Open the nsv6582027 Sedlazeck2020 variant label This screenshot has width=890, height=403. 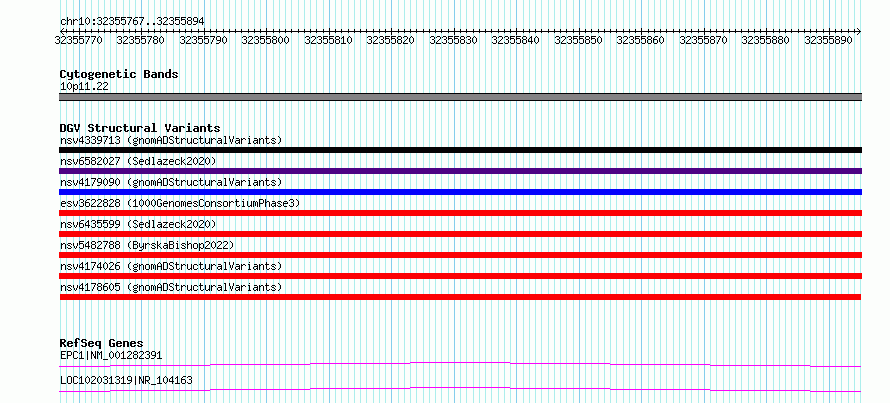(x=138, y=161)
